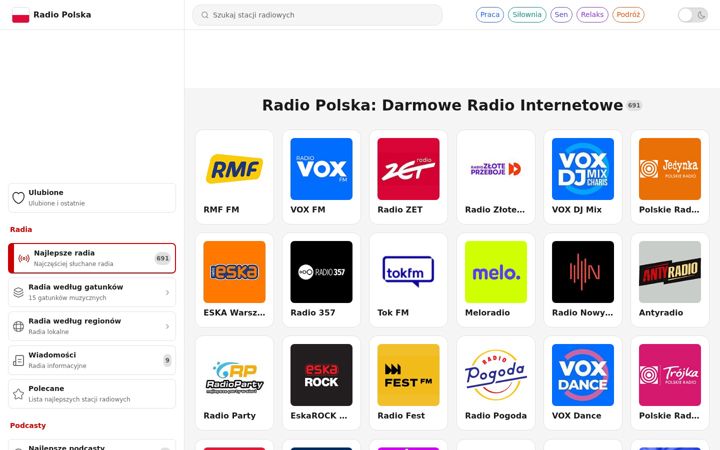The height and width of the screenshot is (450, 720).
Task: Click the "Radio Fest" station name
Action: pos(401,416)
